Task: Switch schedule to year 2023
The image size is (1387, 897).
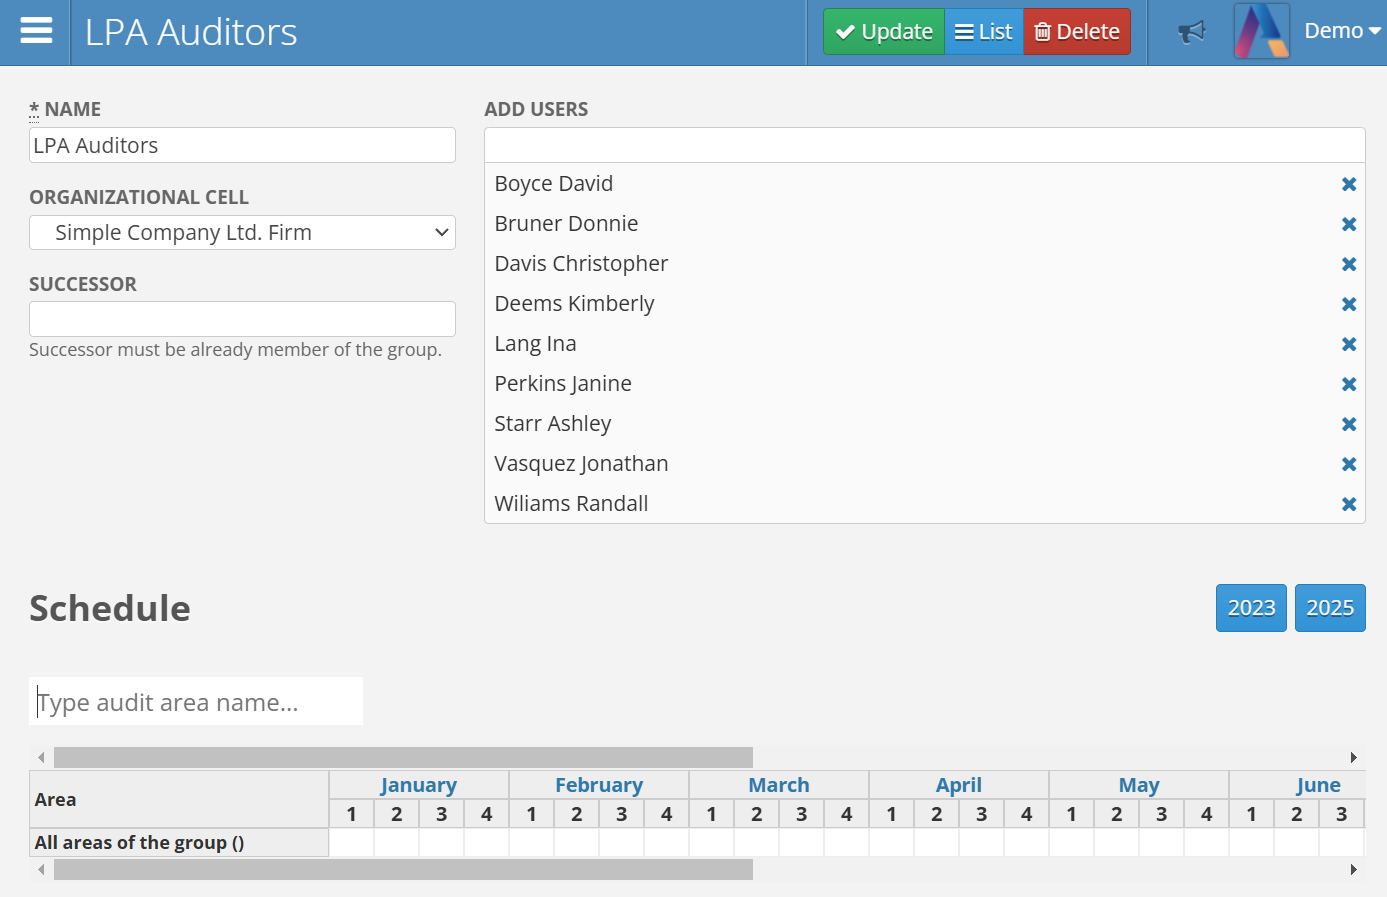Action: pyautogui.click(x=1251, y=608)
